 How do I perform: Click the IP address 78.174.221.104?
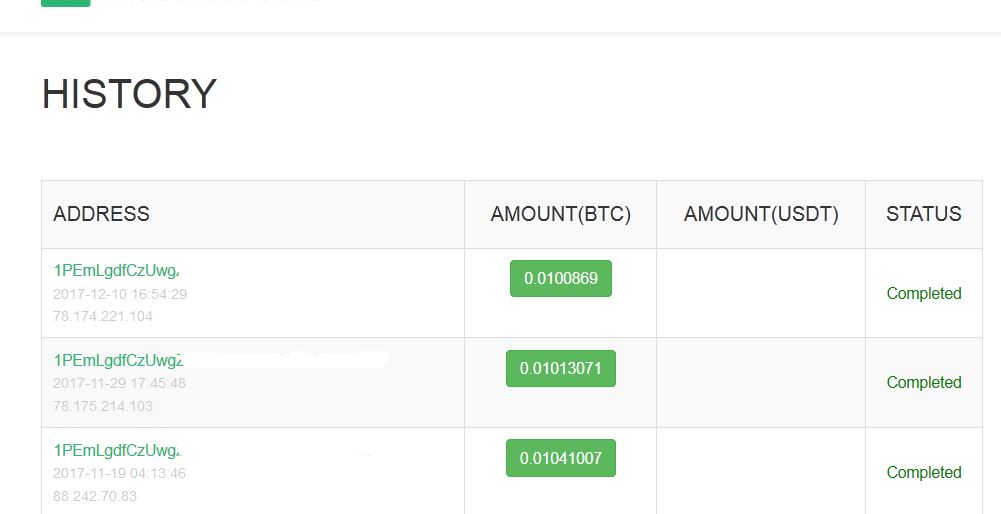(103, 316)
